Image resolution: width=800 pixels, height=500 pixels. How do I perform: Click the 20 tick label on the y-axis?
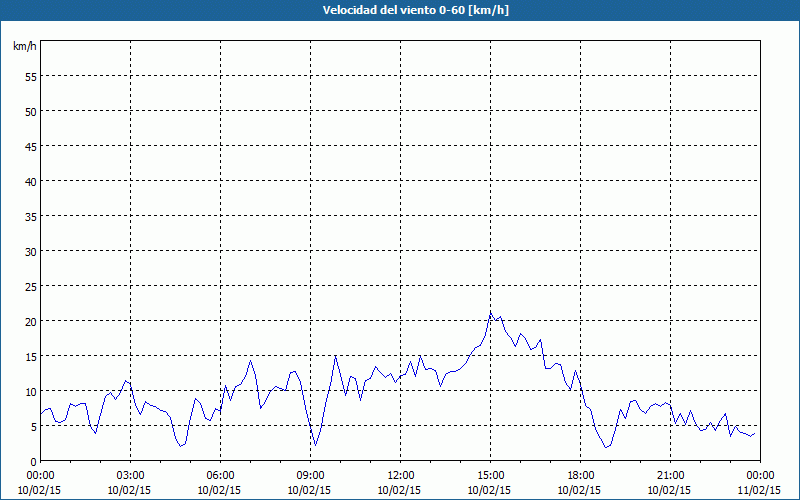[x=30, y=321]
